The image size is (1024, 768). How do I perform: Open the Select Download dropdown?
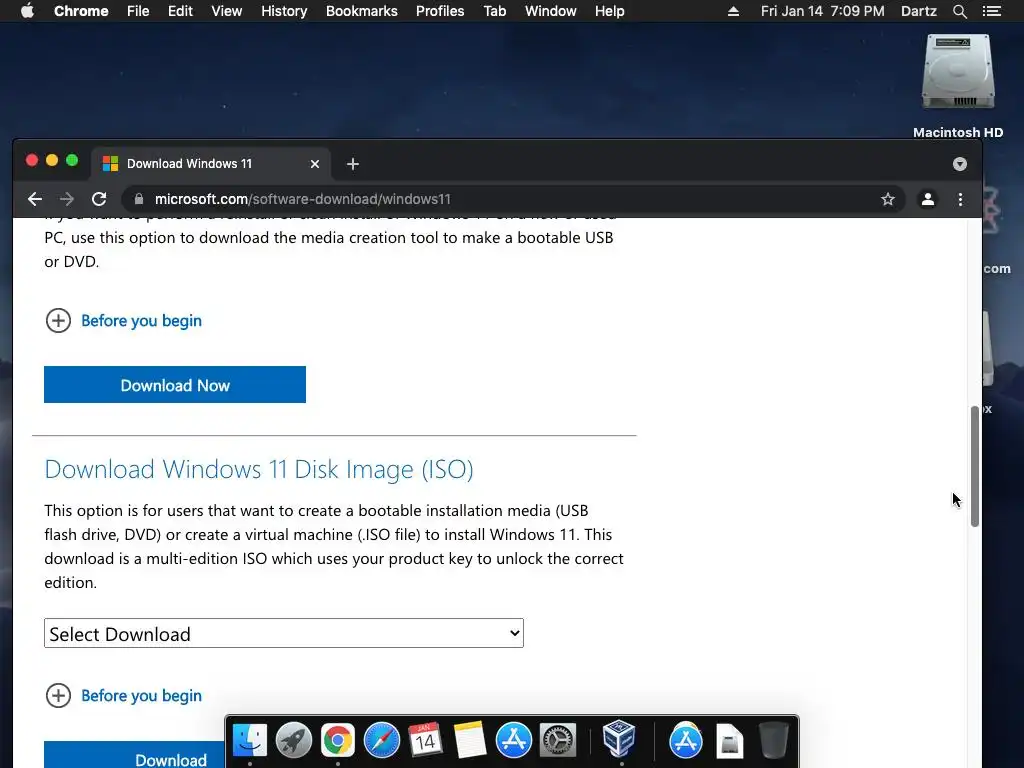(x=284, y=633)
